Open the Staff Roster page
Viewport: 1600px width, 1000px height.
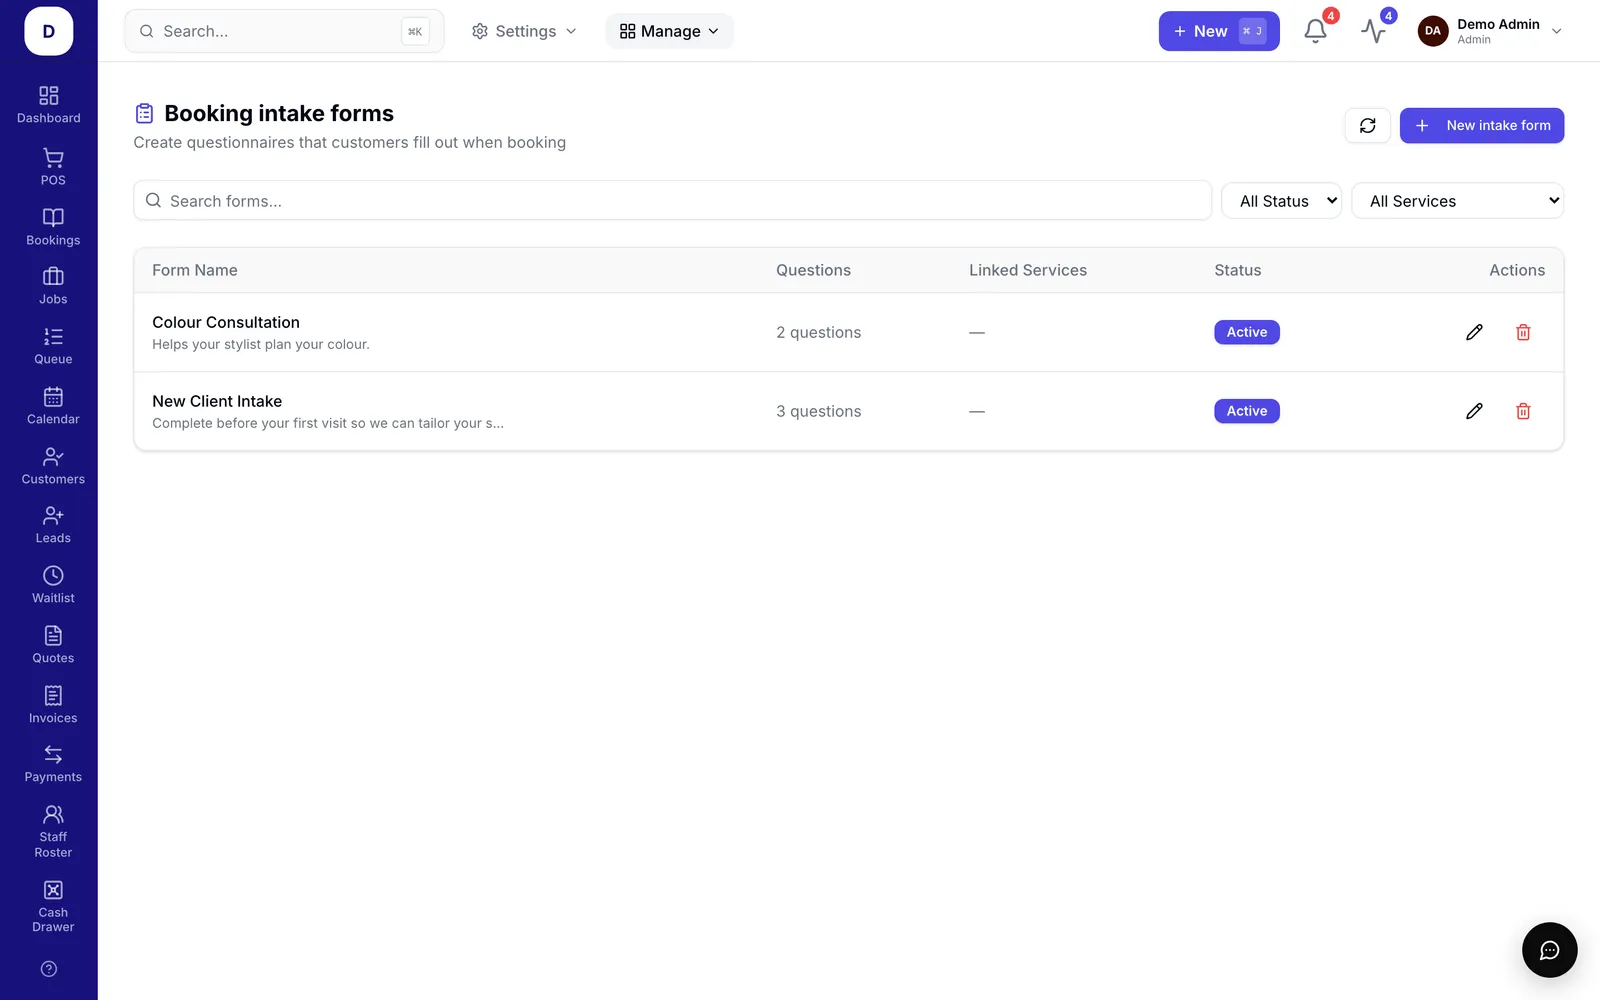53,832
